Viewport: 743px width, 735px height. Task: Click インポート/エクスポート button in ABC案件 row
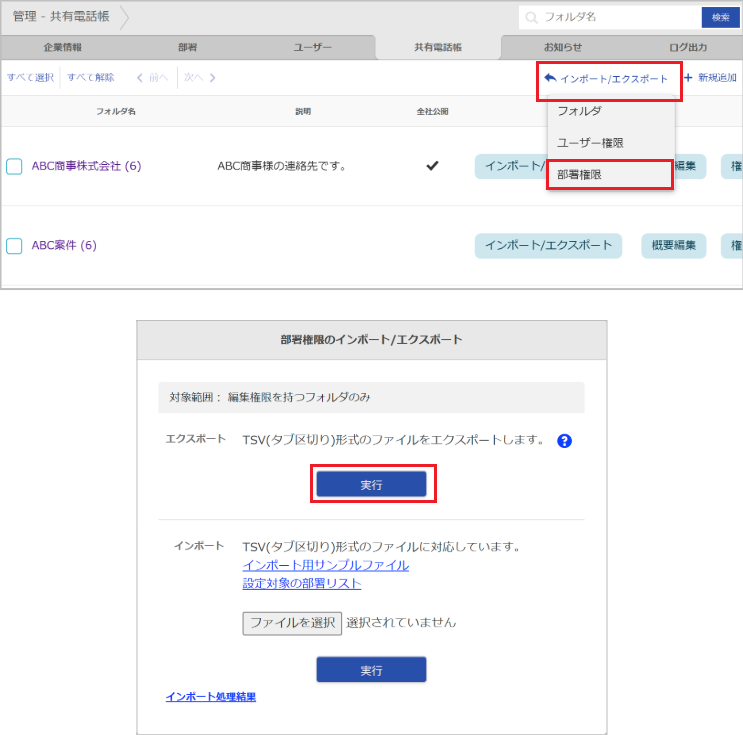[x=548, y=245]
